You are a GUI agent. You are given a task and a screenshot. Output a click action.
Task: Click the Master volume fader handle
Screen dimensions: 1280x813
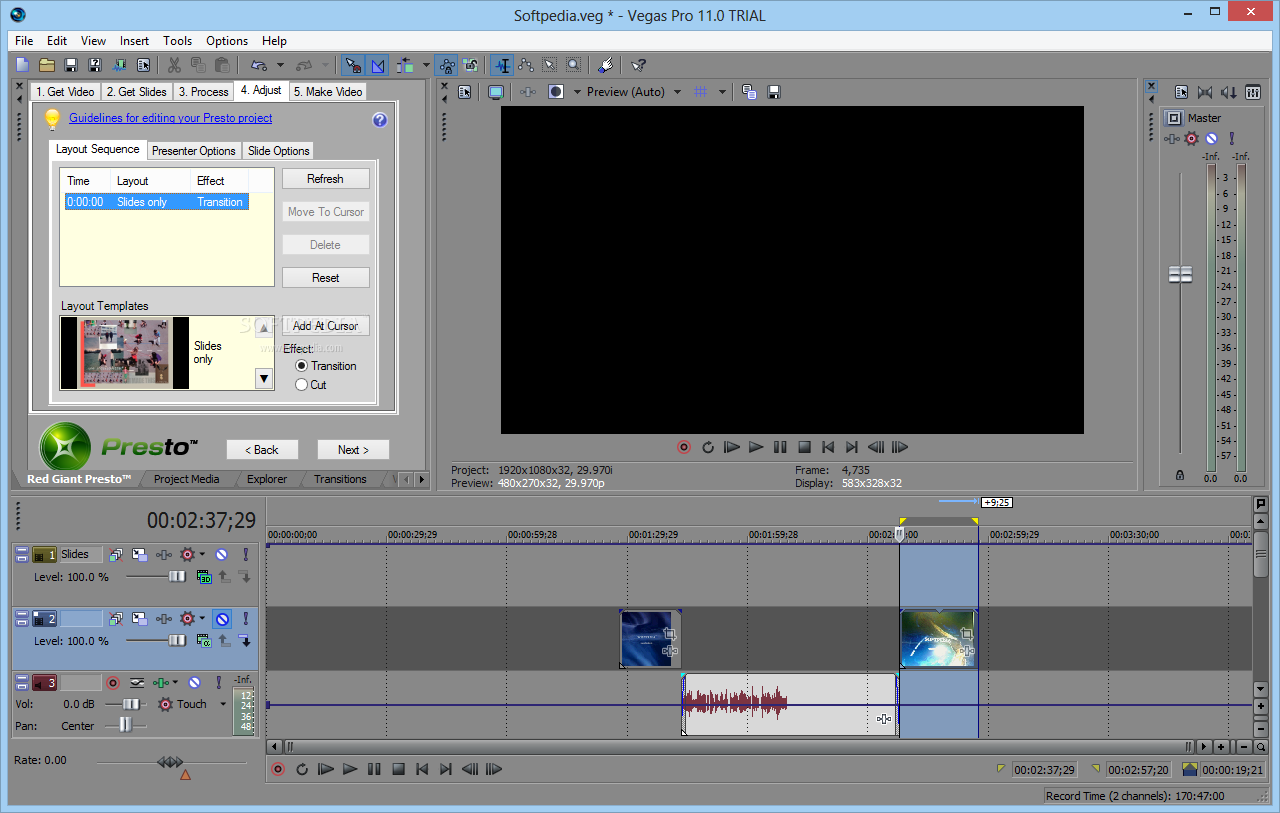1181,274
